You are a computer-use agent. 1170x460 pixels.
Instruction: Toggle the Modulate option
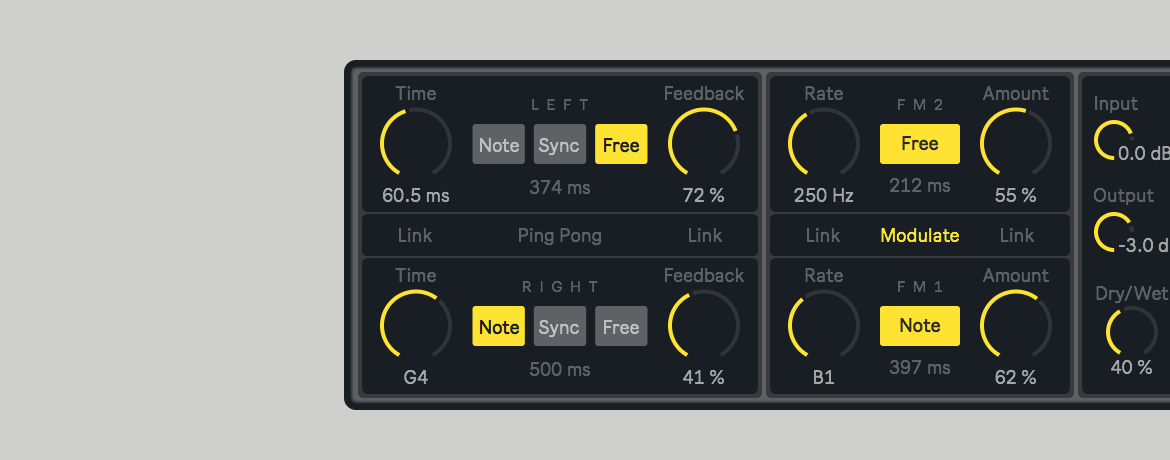pos(919,236)
